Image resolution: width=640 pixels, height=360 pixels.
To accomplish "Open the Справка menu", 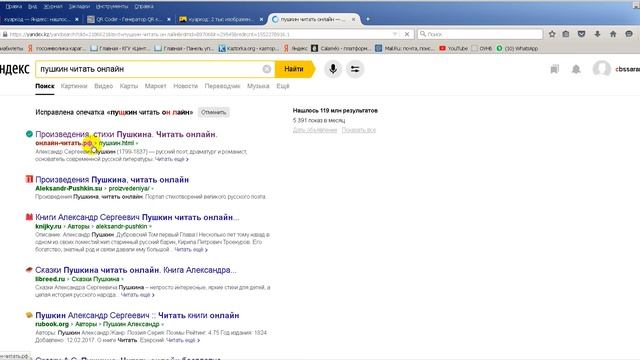I will tap(144, 7).
